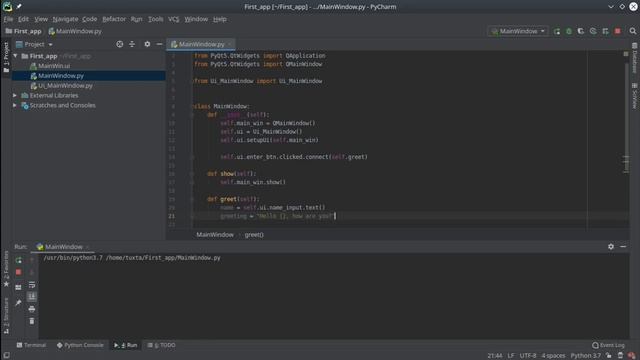This screenshot has height=360, width=640.
Task: Click the up arrow in the Run panel
Action: pyautogui.click(x=32, y=260)
